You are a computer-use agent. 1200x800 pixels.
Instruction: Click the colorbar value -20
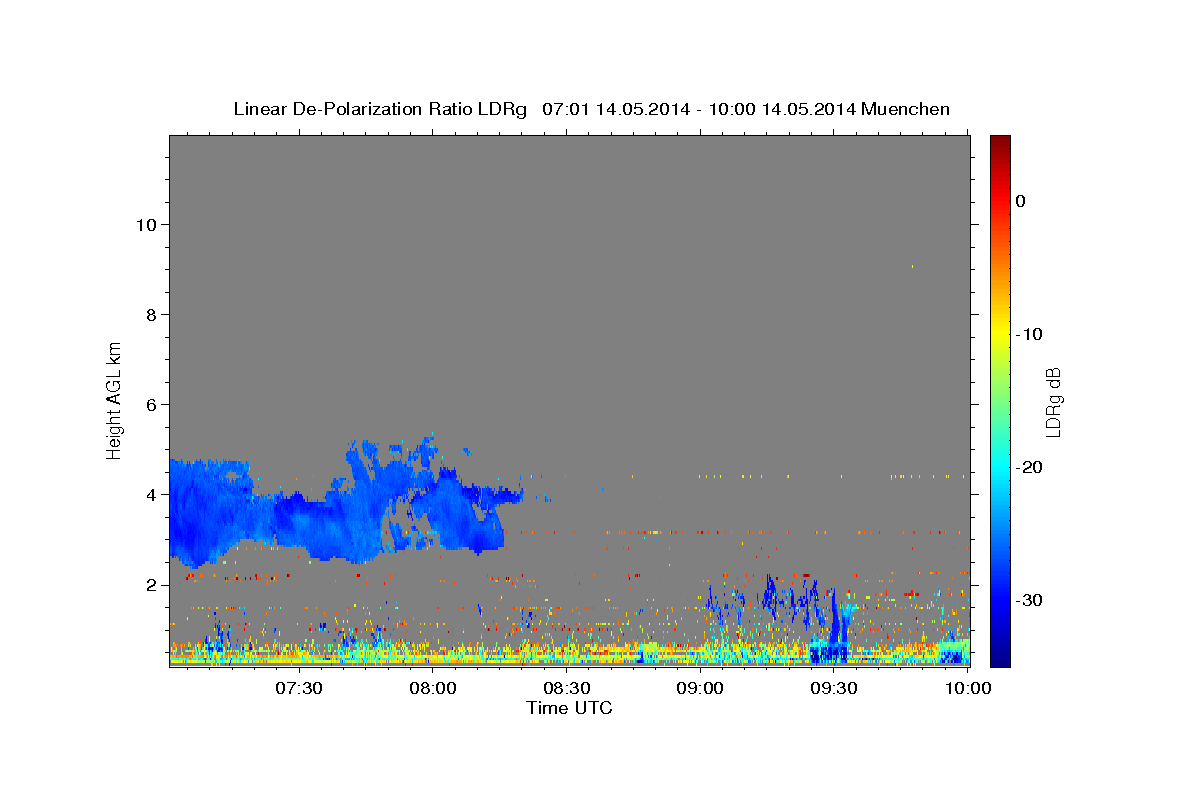click(1031, 467)
